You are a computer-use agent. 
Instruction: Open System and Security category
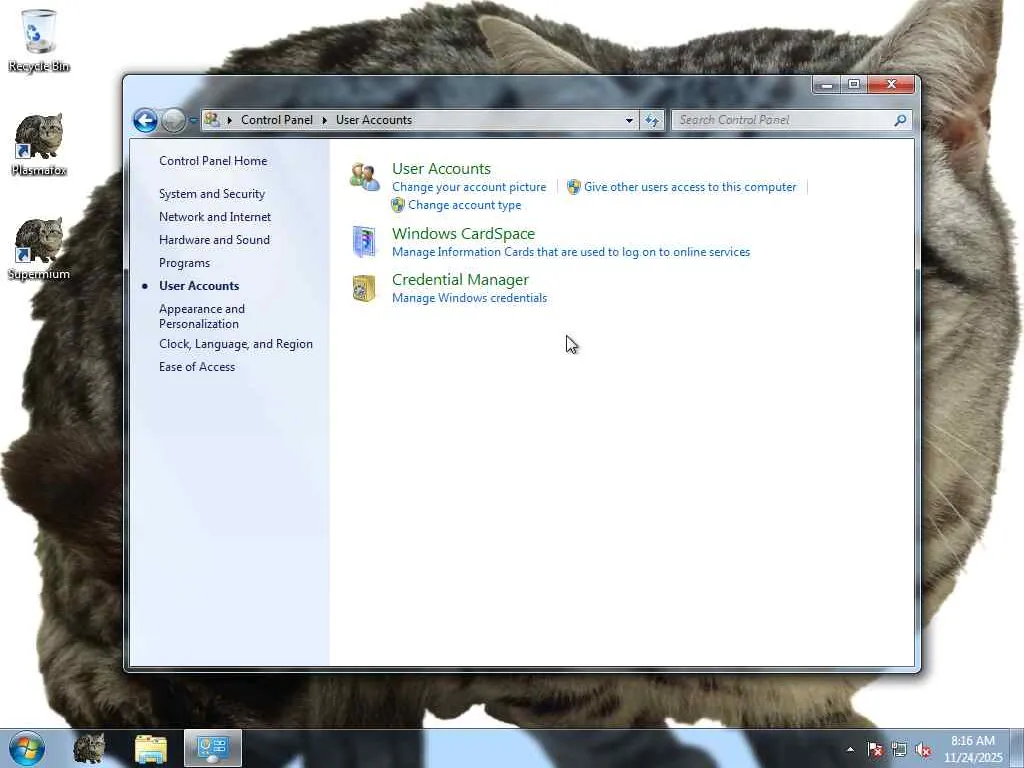212,194
